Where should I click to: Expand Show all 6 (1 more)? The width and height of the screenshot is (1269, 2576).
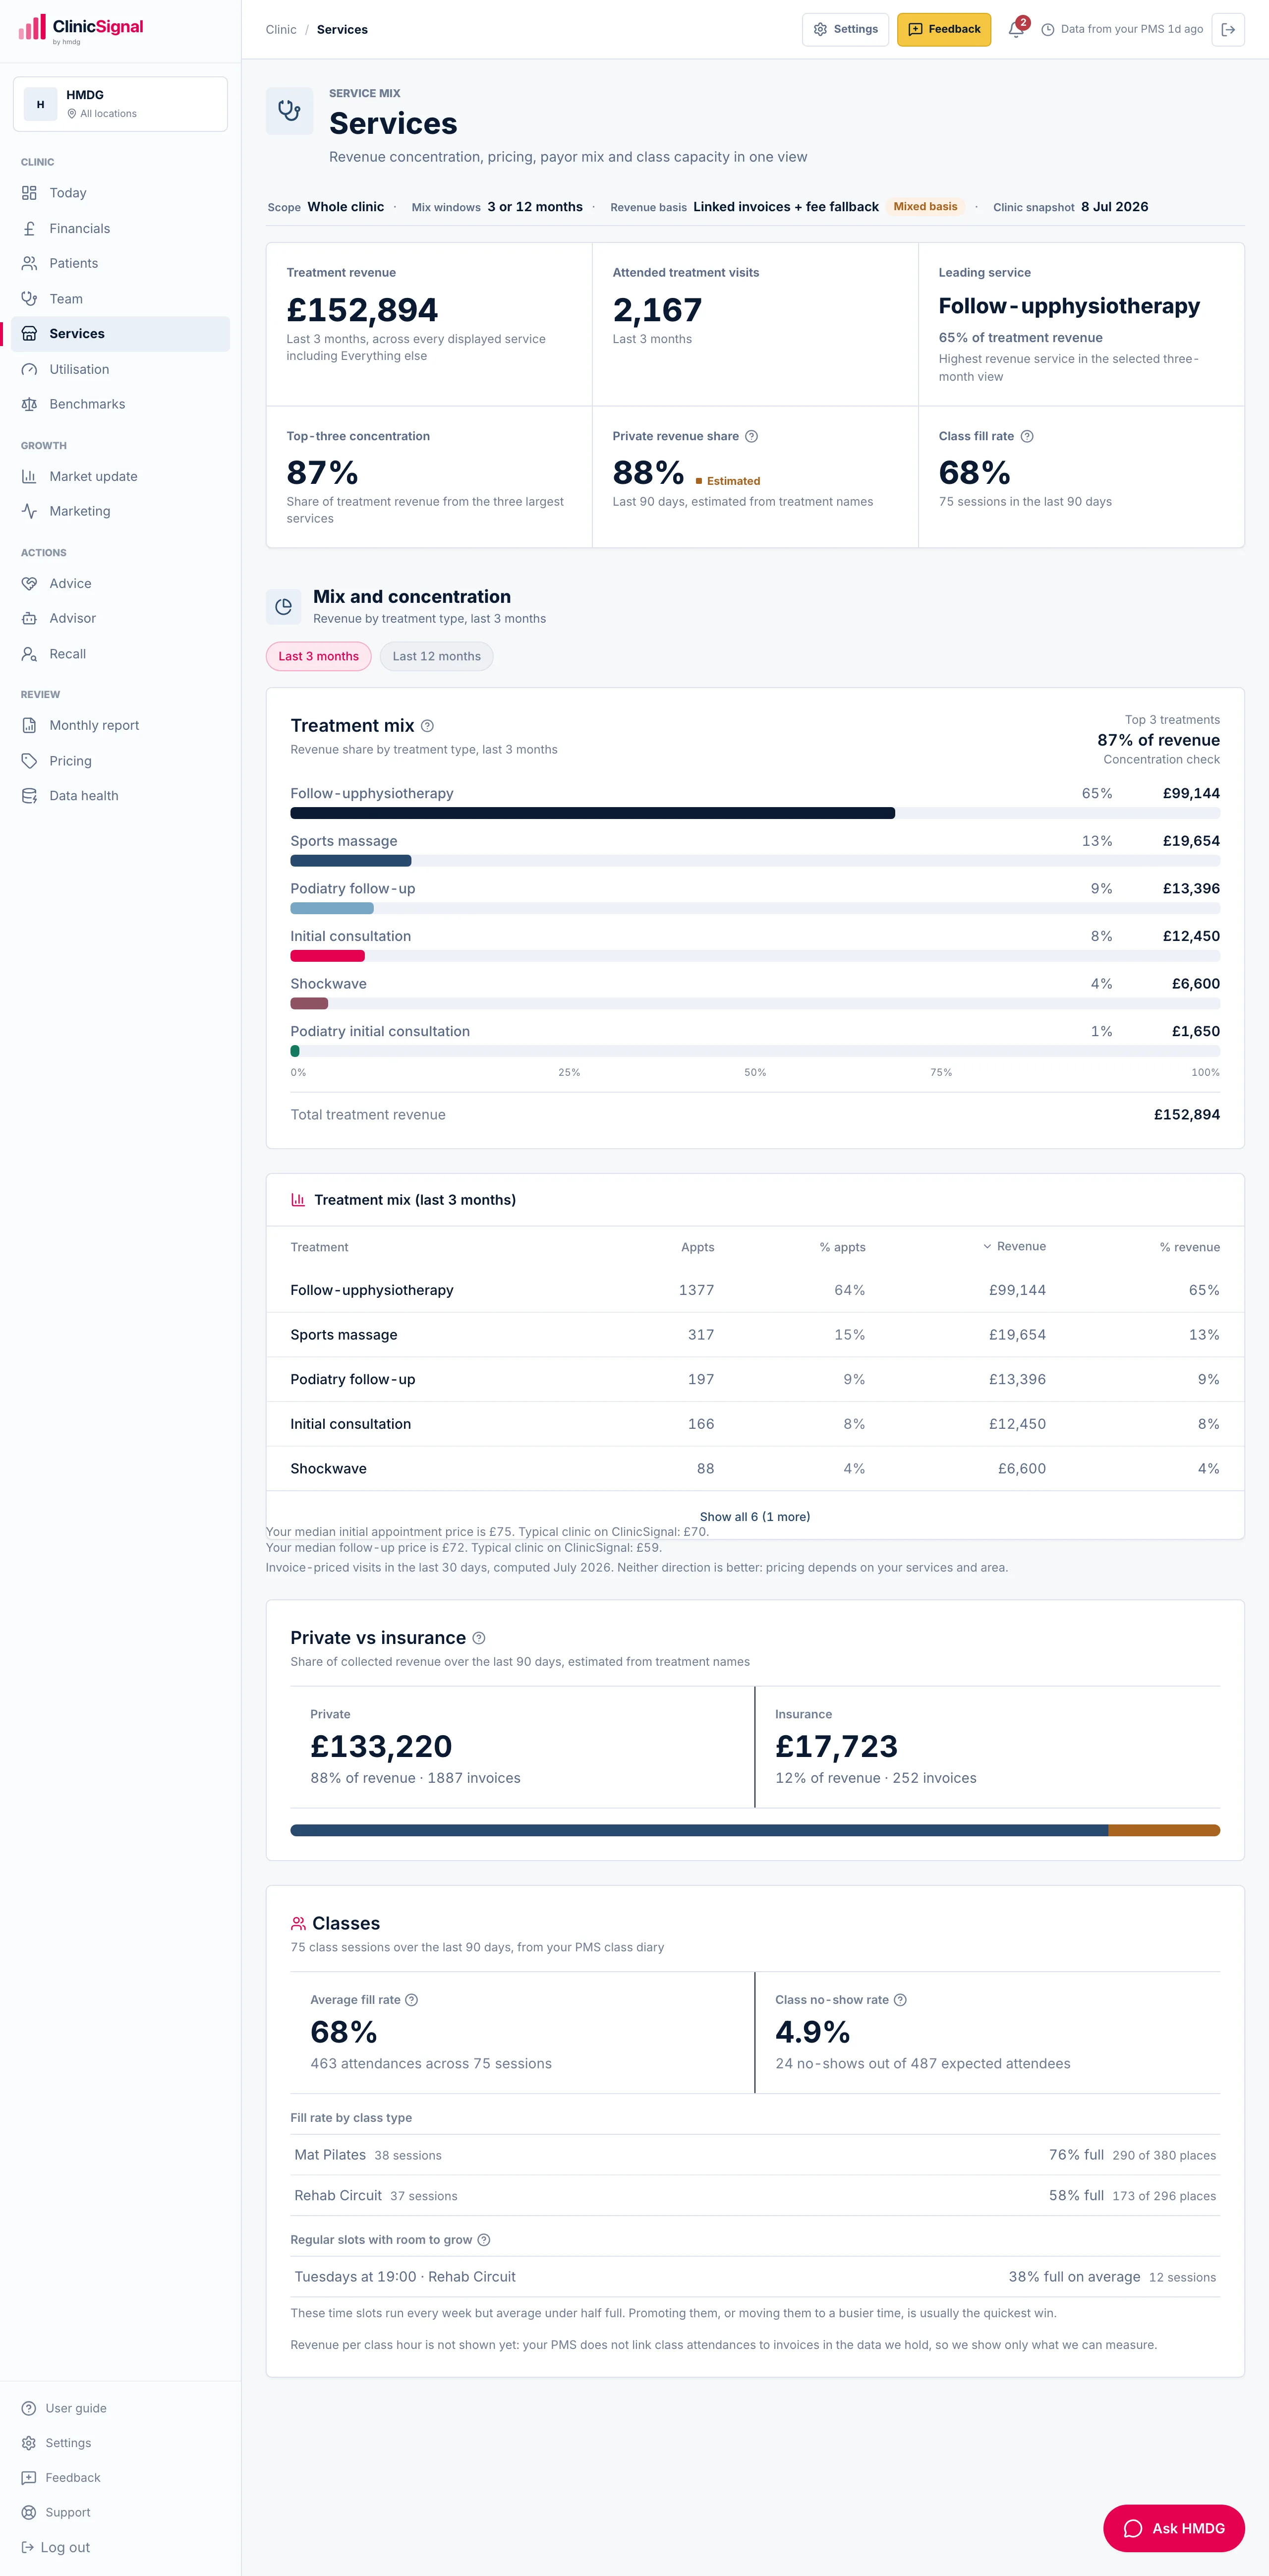tap(755, 1516)
